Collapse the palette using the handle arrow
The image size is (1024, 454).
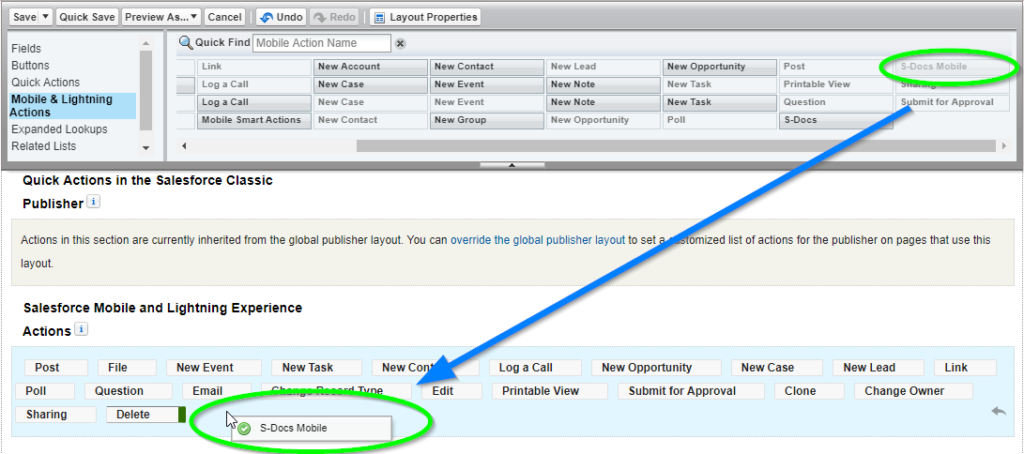(x=512, y=165)
